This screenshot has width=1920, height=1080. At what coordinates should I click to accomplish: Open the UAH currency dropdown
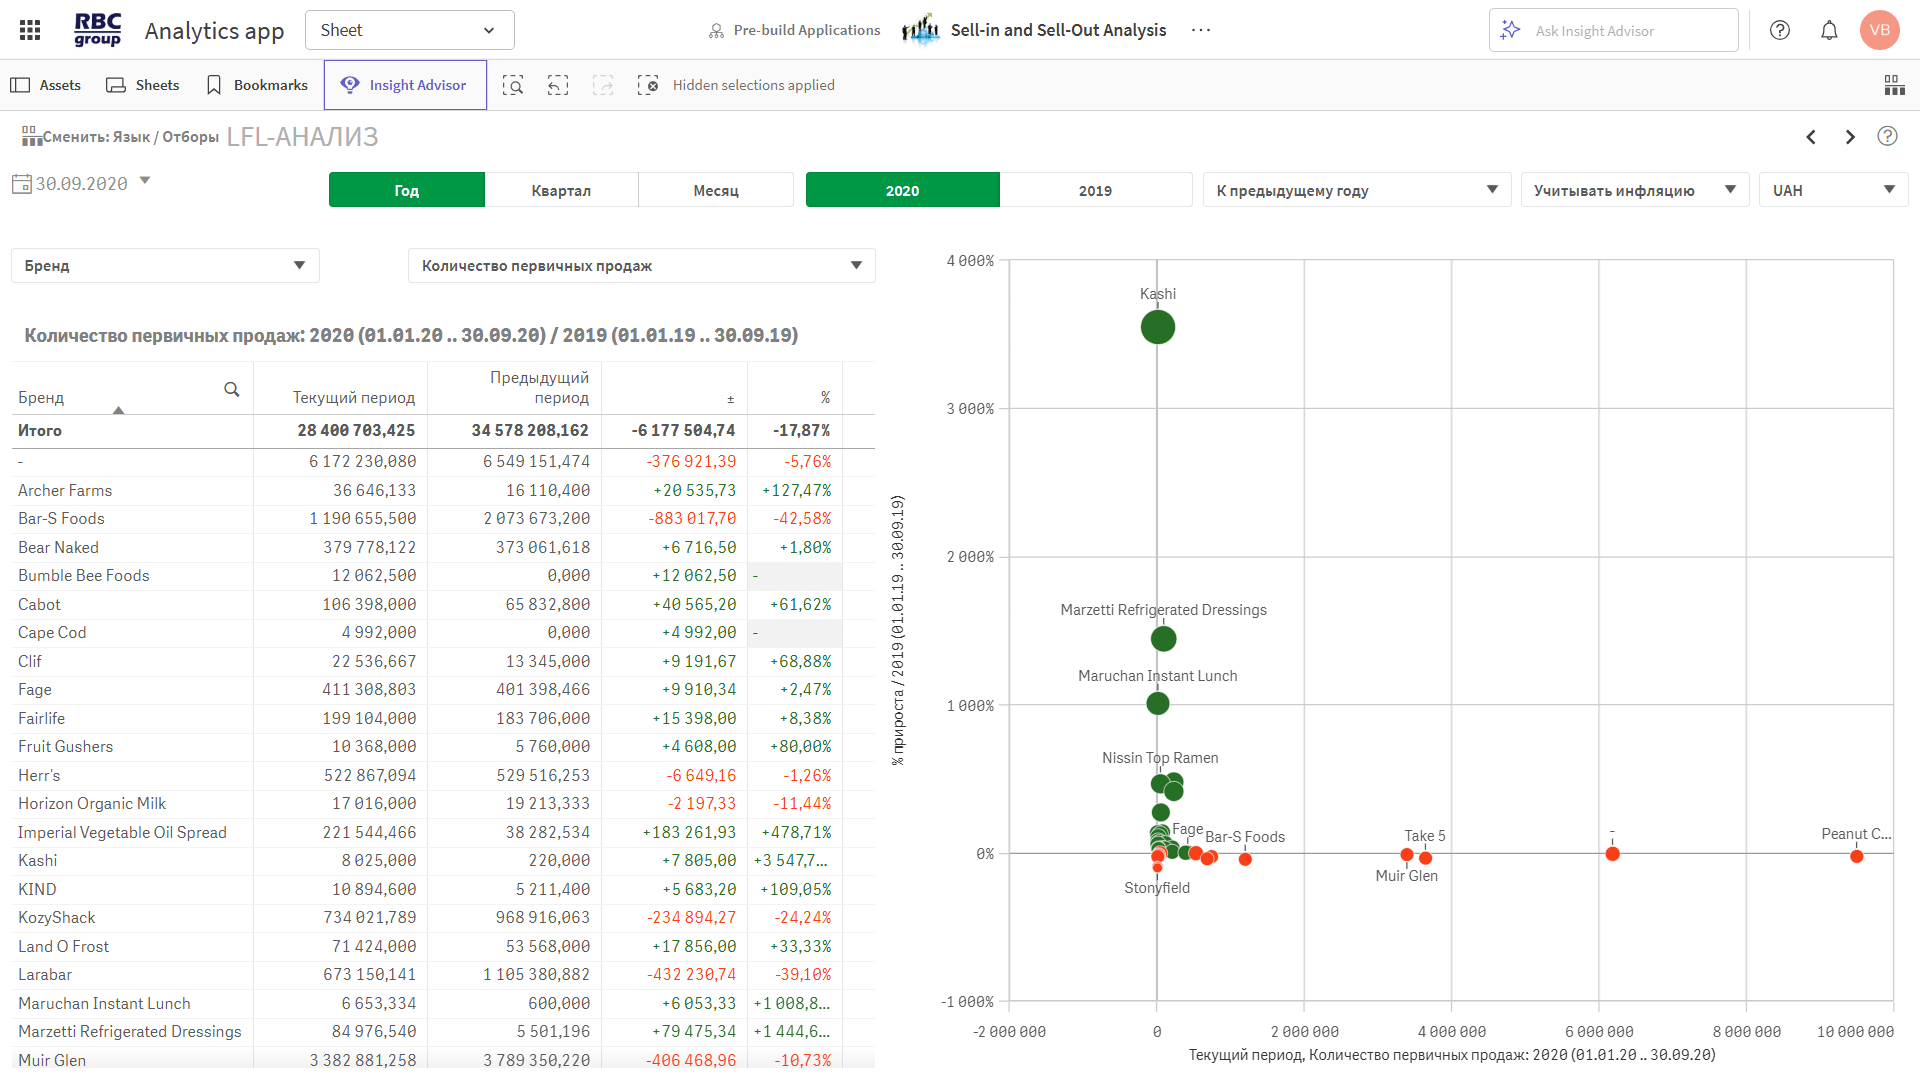pyautogui.click(x=1833, y=190)
